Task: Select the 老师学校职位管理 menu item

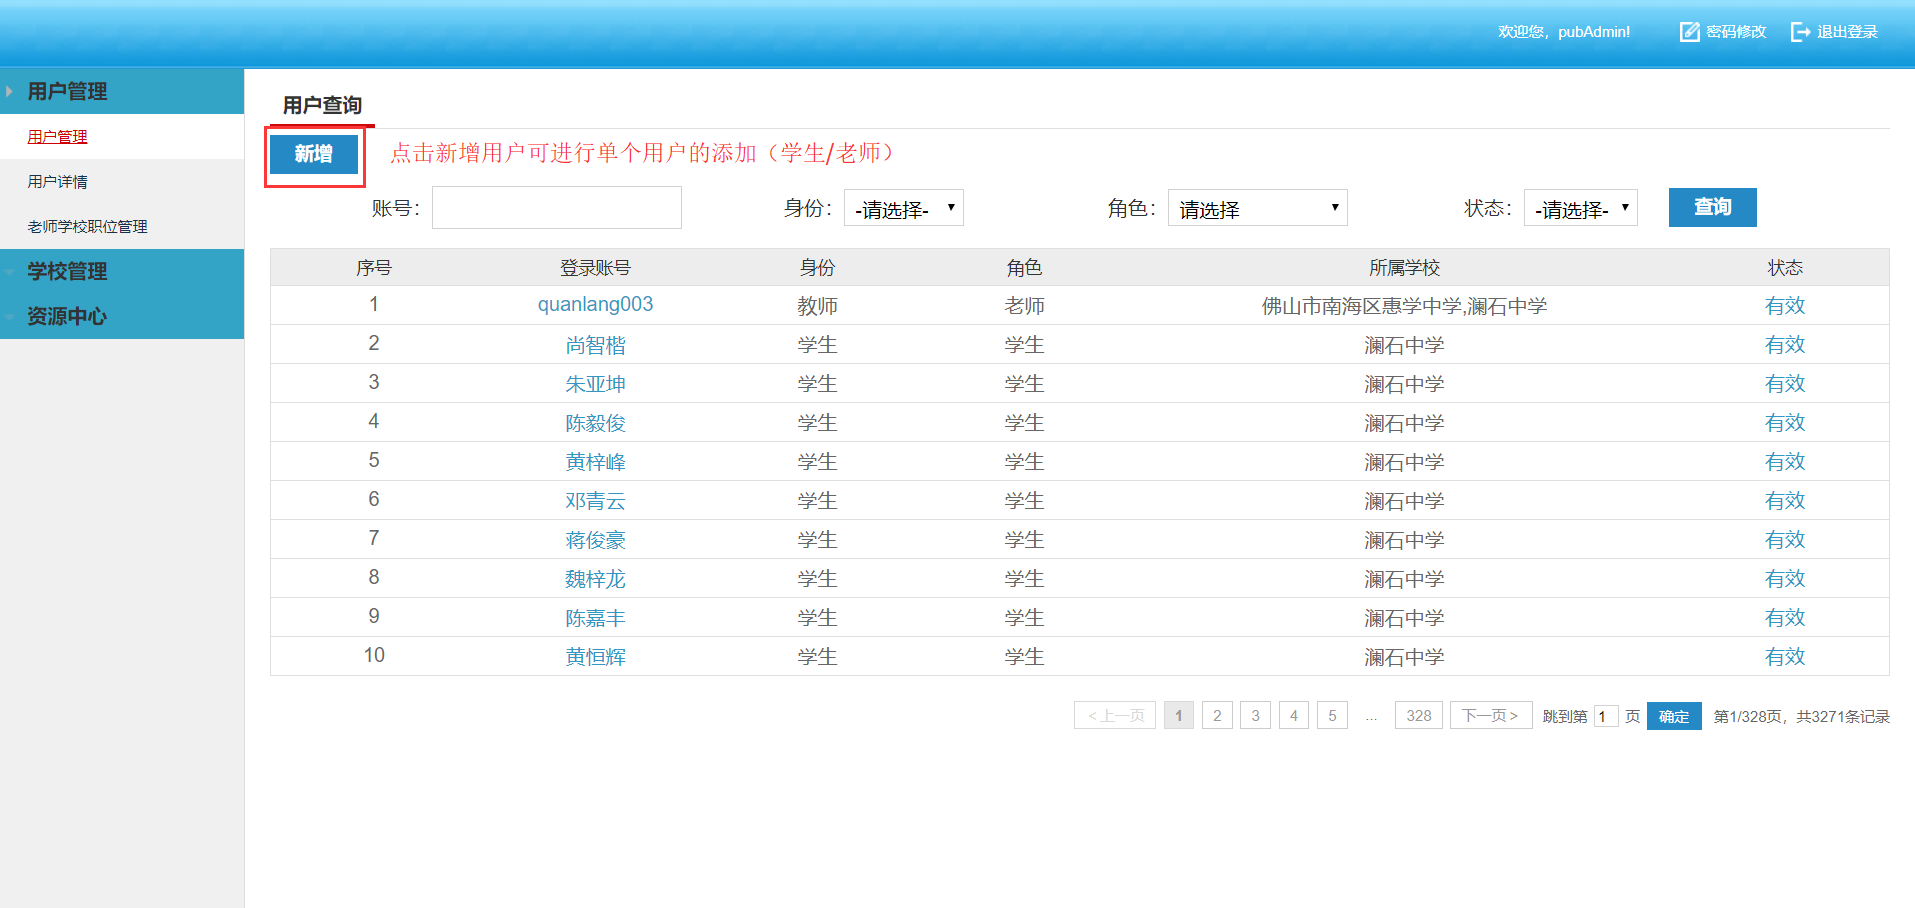Action: pos(87,226)
